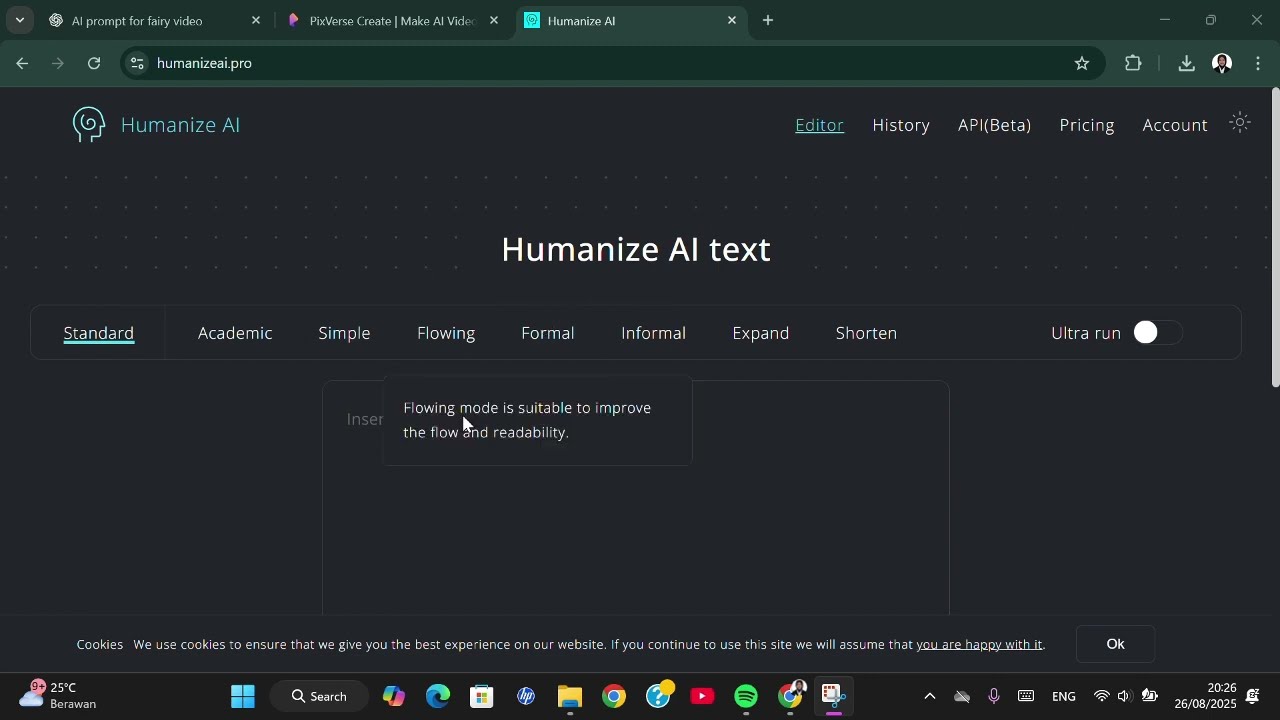Click the Humanize AI brand name link
Viewport: 1280px width, 720px height.
click(x=181, y=125)
